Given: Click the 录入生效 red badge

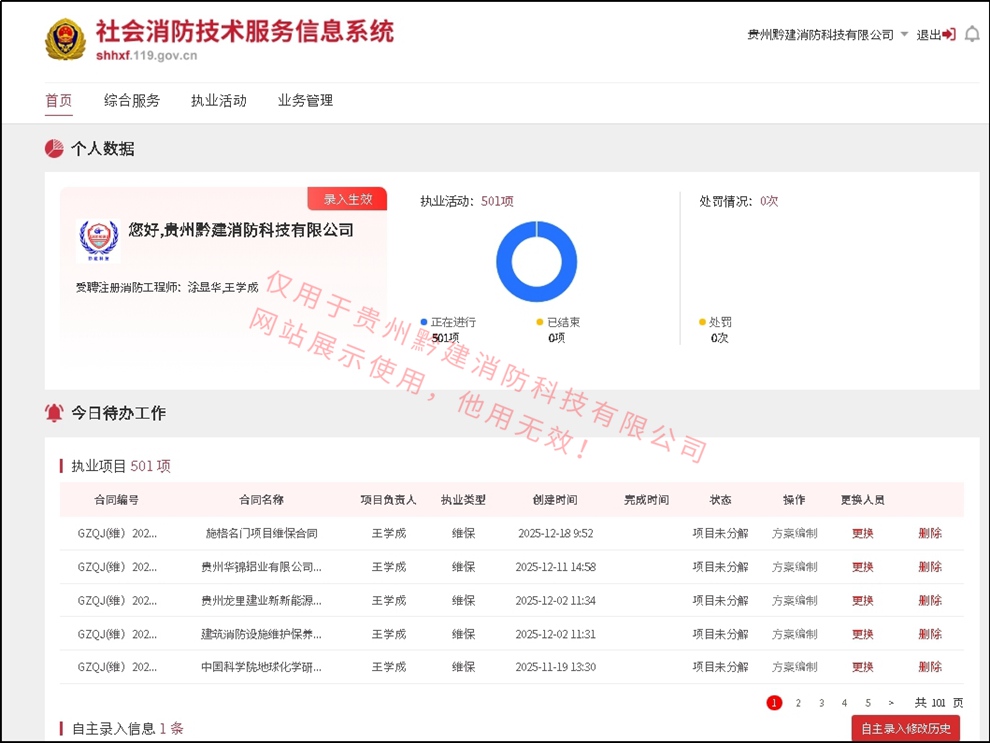Looking at the screenshot, I should (347, 199).
